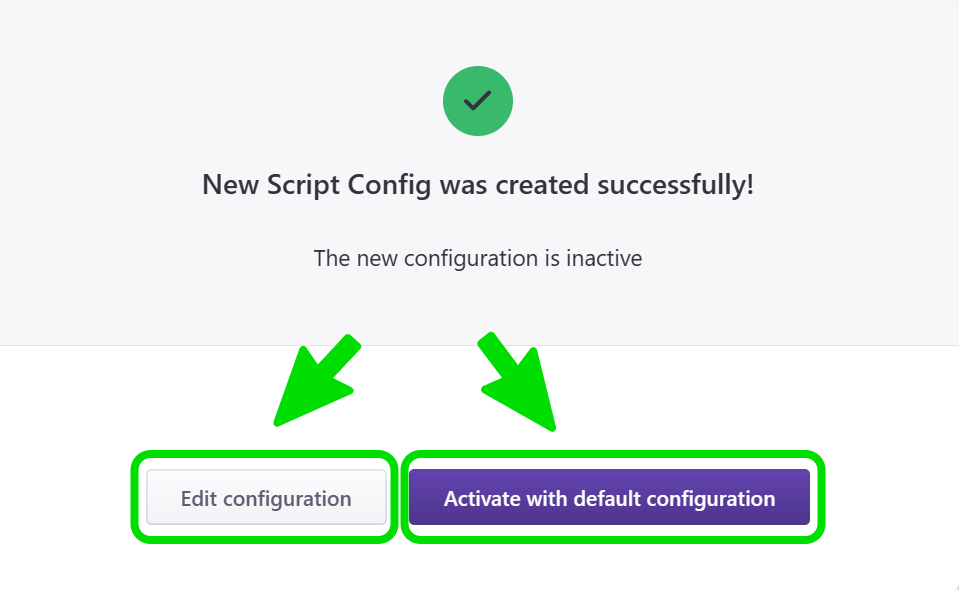Click the dark checkmark inside the green circle
Image resolution: width=959 pixels, height=590 pixels.
click(x=478, y=100)
